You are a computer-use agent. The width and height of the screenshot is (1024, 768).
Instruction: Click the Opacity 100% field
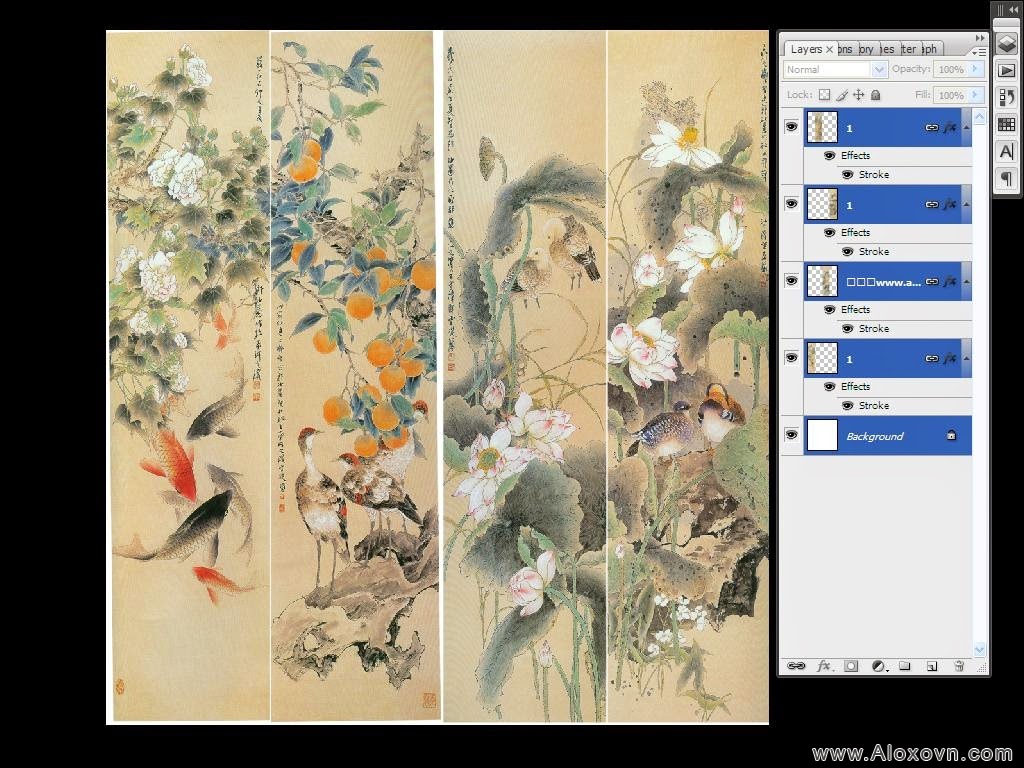click(951, 69)
